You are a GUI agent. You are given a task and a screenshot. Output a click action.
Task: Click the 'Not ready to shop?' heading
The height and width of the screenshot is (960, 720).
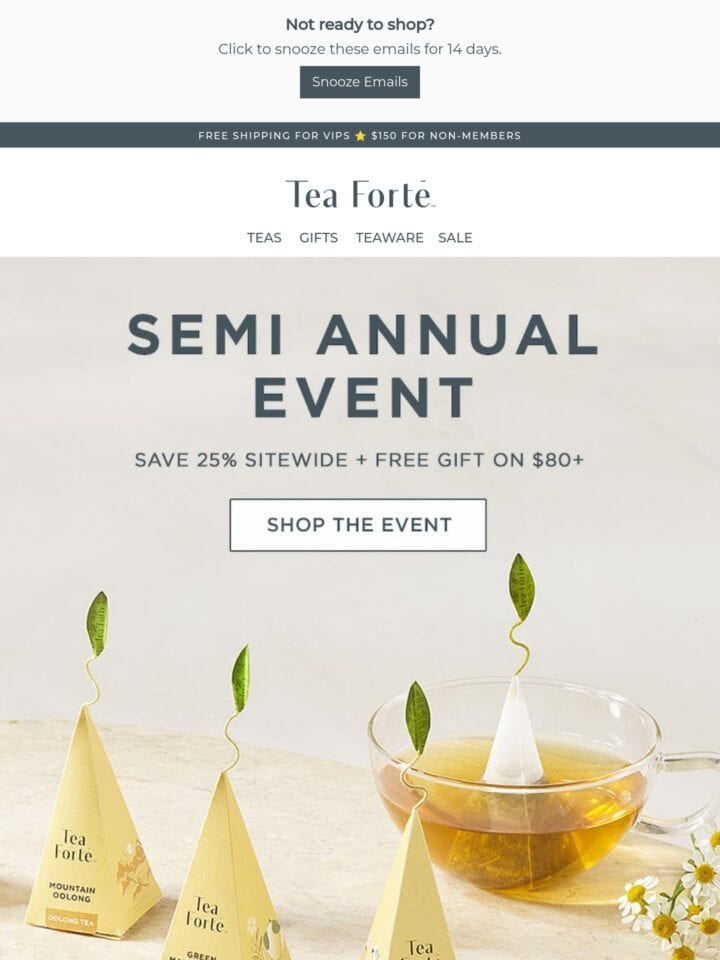click(360, 24)
